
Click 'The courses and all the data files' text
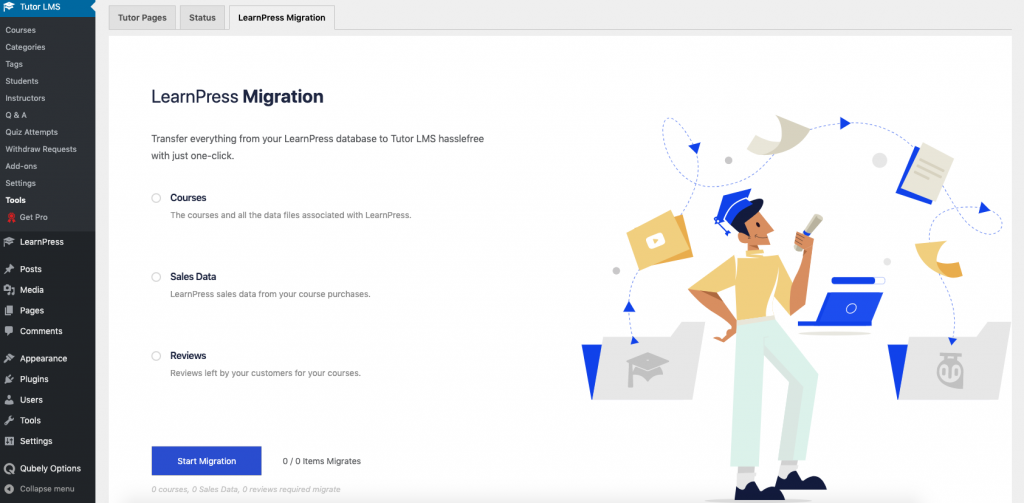click(x=291, y=214)
